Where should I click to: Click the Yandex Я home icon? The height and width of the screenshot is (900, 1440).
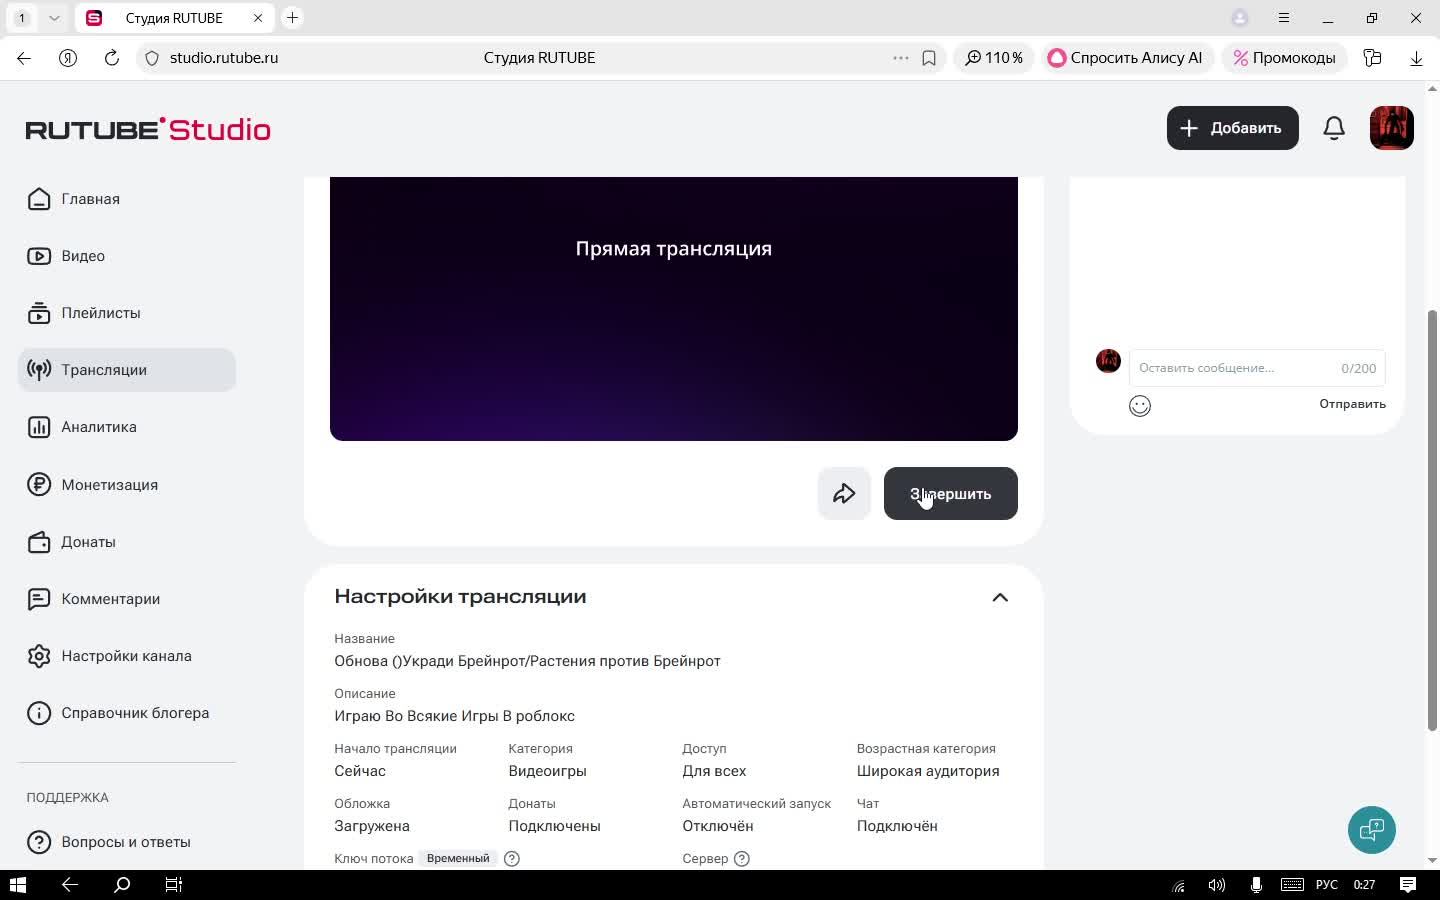click(68, 58)
